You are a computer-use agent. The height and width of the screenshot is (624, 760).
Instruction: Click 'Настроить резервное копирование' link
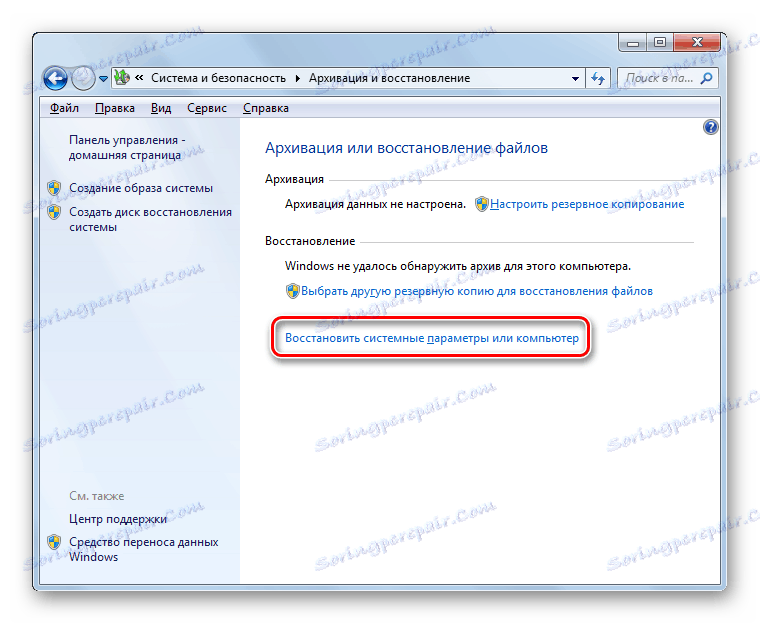(x=587, y=204)
